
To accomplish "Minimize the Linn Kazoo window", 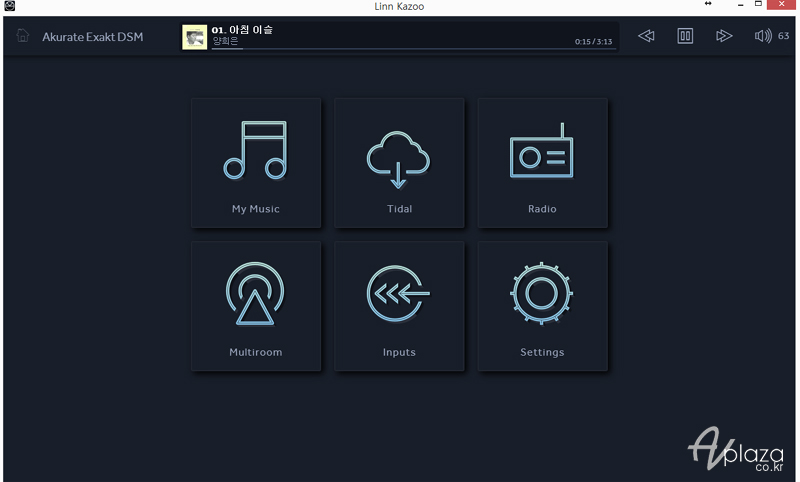I will 740,5.
